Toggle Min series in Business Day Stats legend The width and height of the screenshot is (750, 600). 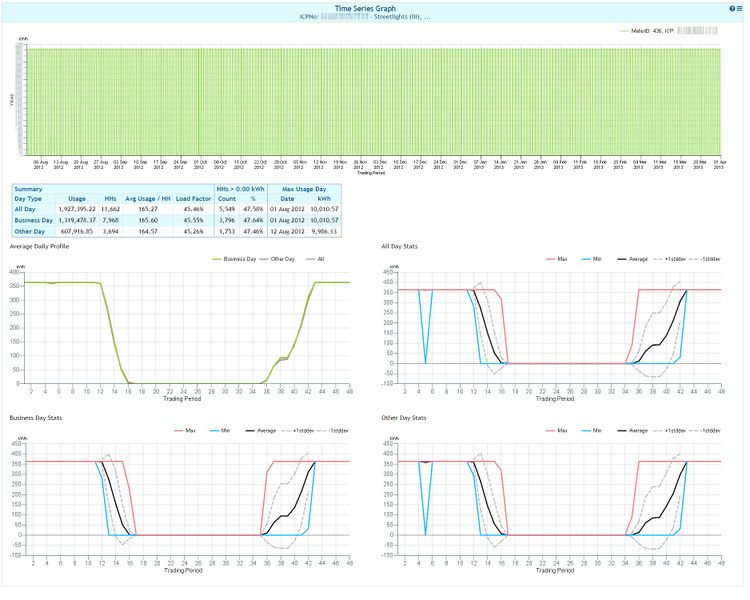(220, 431)
